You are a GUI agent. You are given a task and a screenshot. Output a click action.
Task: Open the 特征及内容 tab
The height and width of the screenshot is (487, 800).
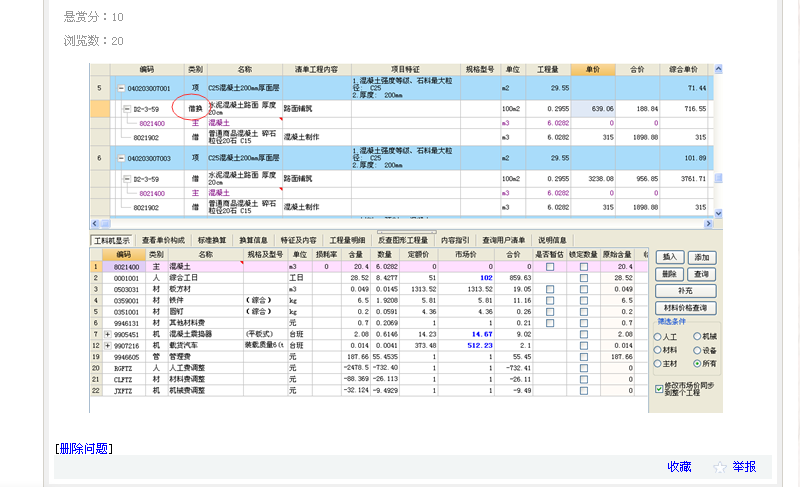[298, 240]
